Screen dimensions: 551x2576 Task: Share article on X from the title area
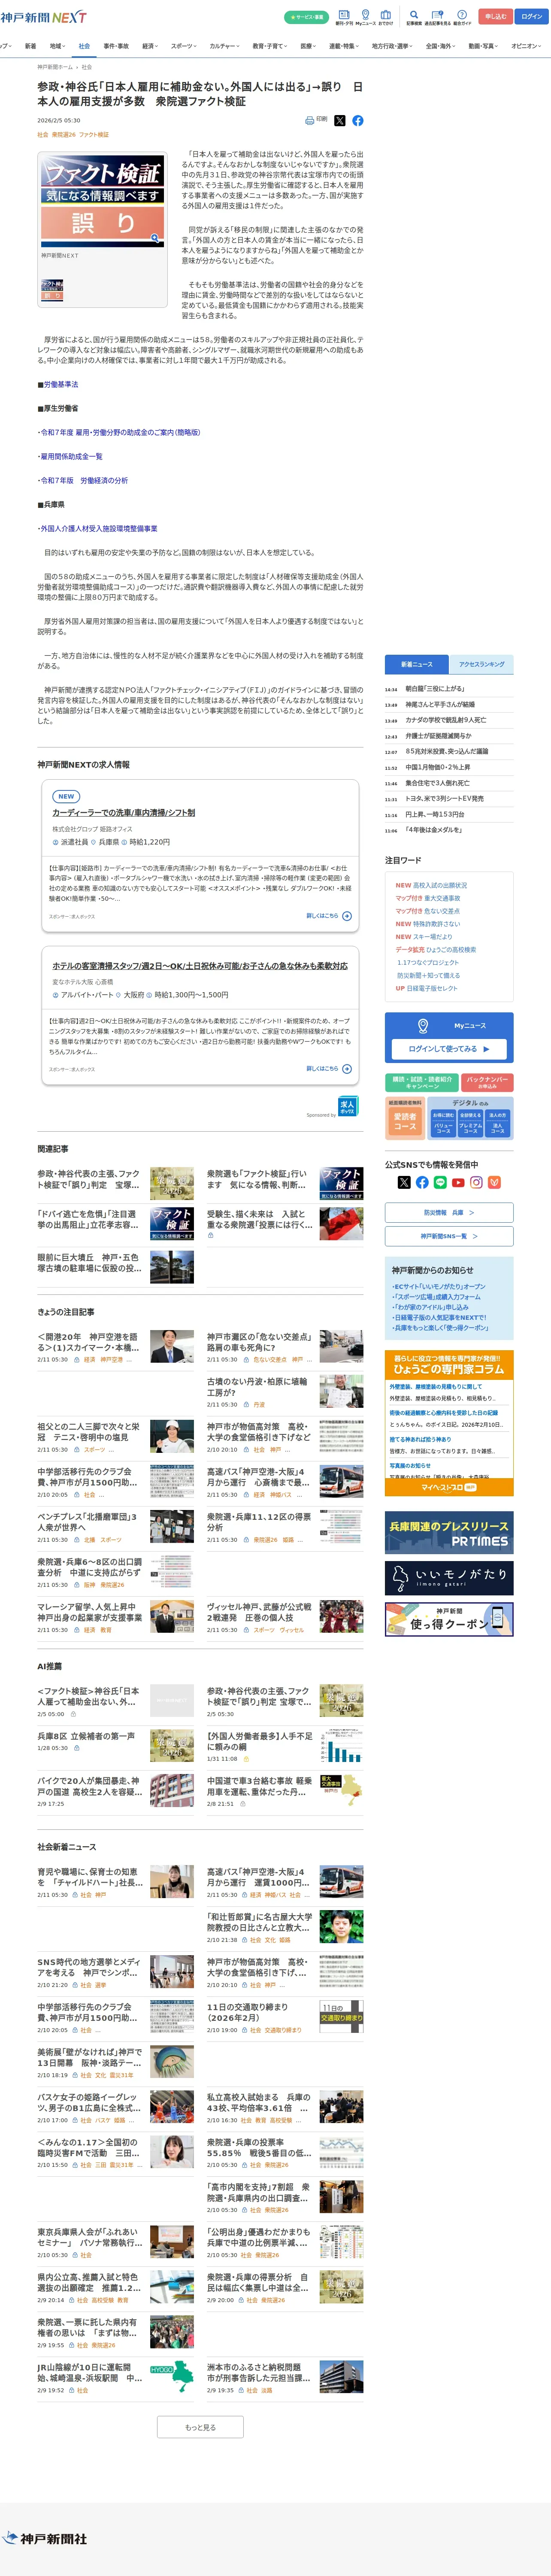point(340,120)
